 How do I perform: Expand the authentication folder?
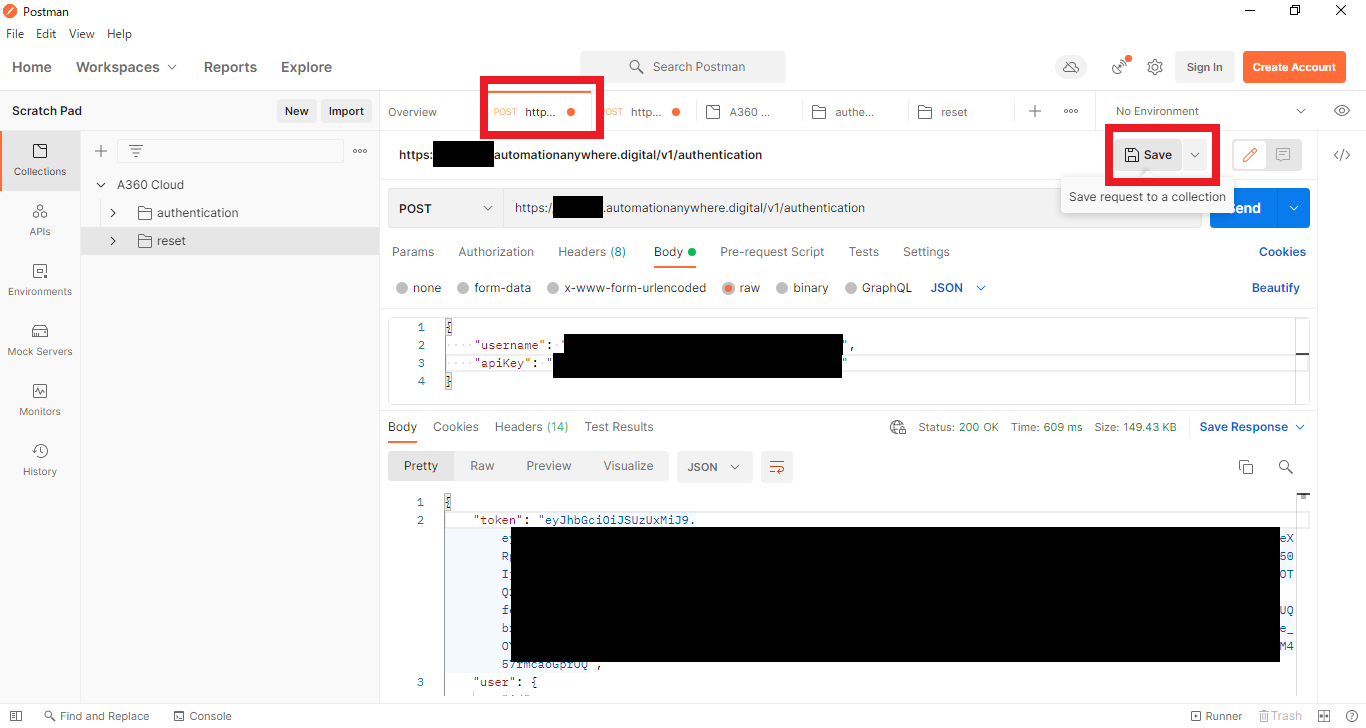(x=113, y=213)
